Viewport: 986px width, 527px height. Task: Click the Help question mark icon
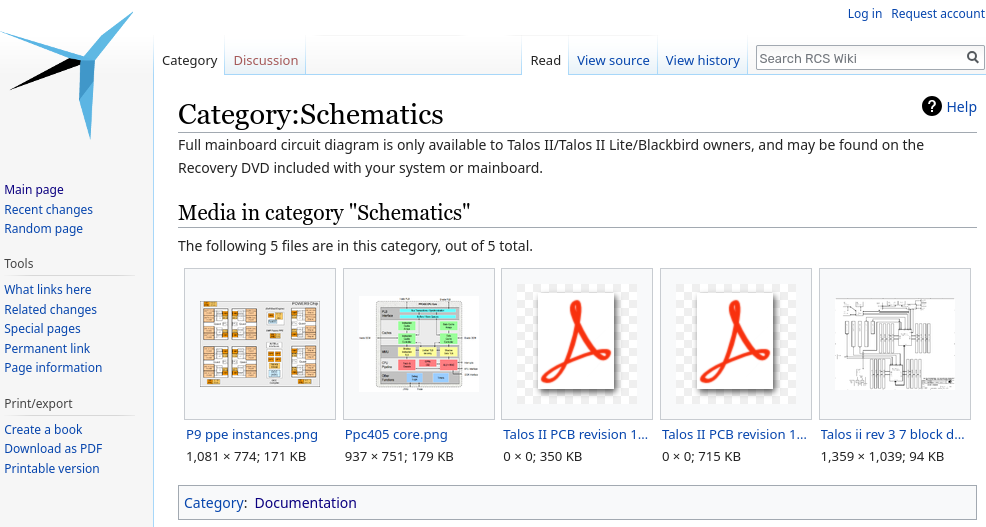point(932,107)
